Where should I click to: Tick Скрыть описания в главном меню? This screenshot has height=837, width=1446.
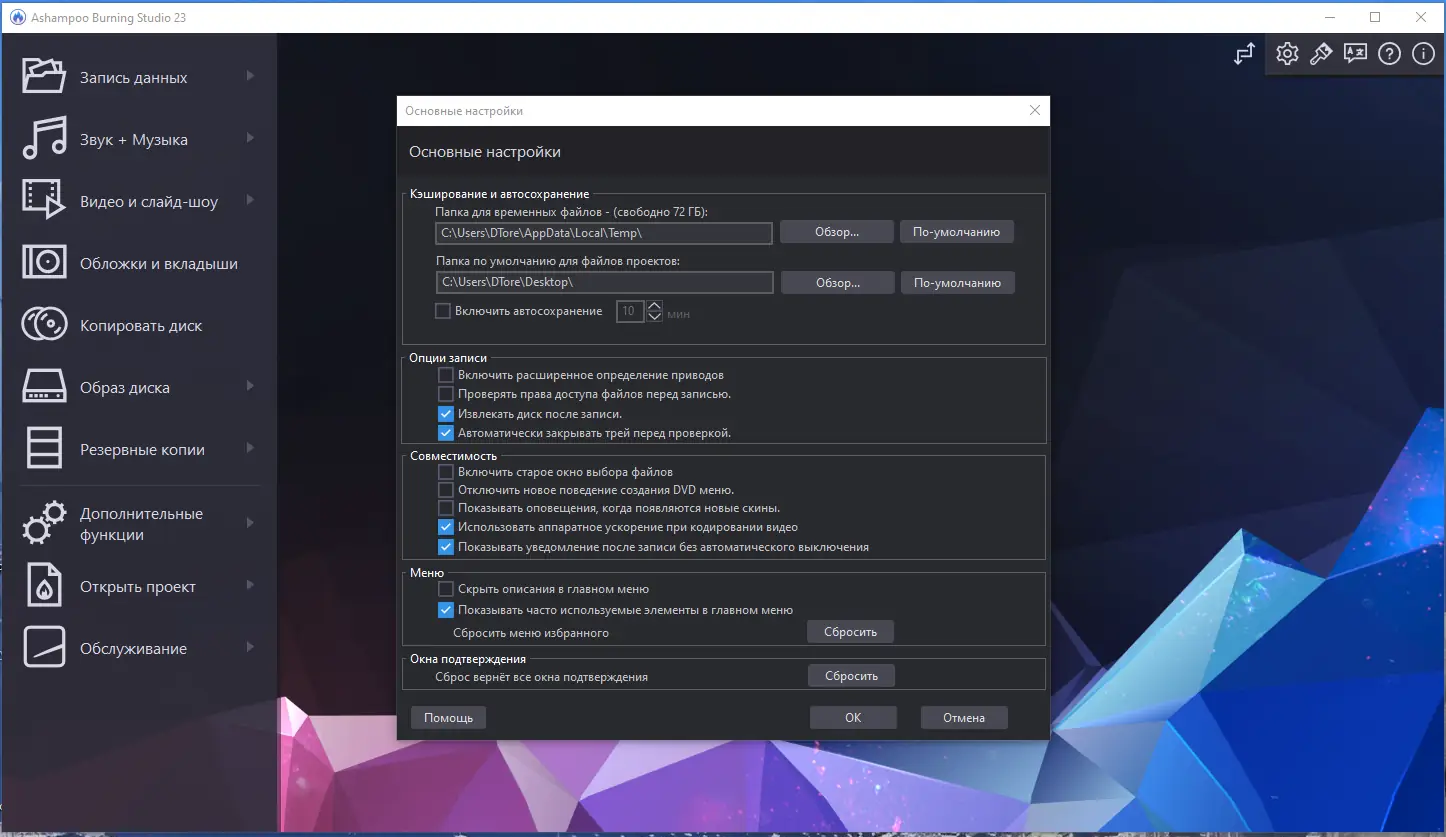[446, 589]
